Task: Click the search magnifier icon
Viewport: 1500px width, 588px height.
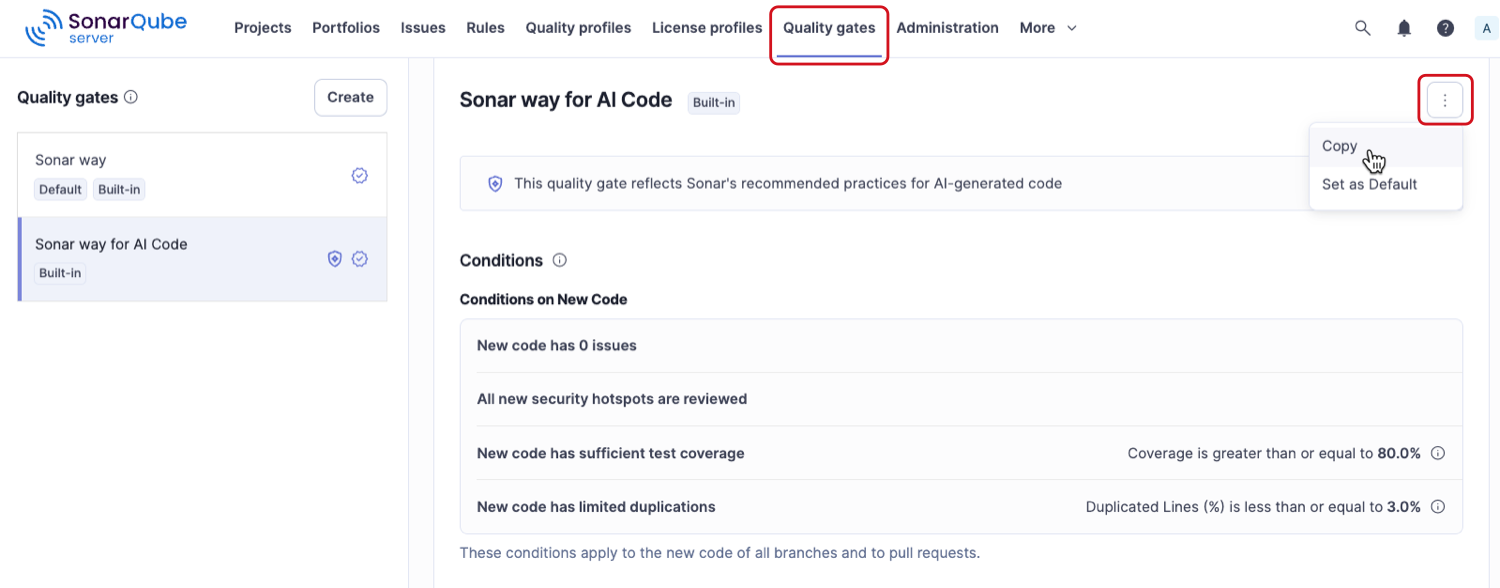Action: click(x=1362, y=28)
